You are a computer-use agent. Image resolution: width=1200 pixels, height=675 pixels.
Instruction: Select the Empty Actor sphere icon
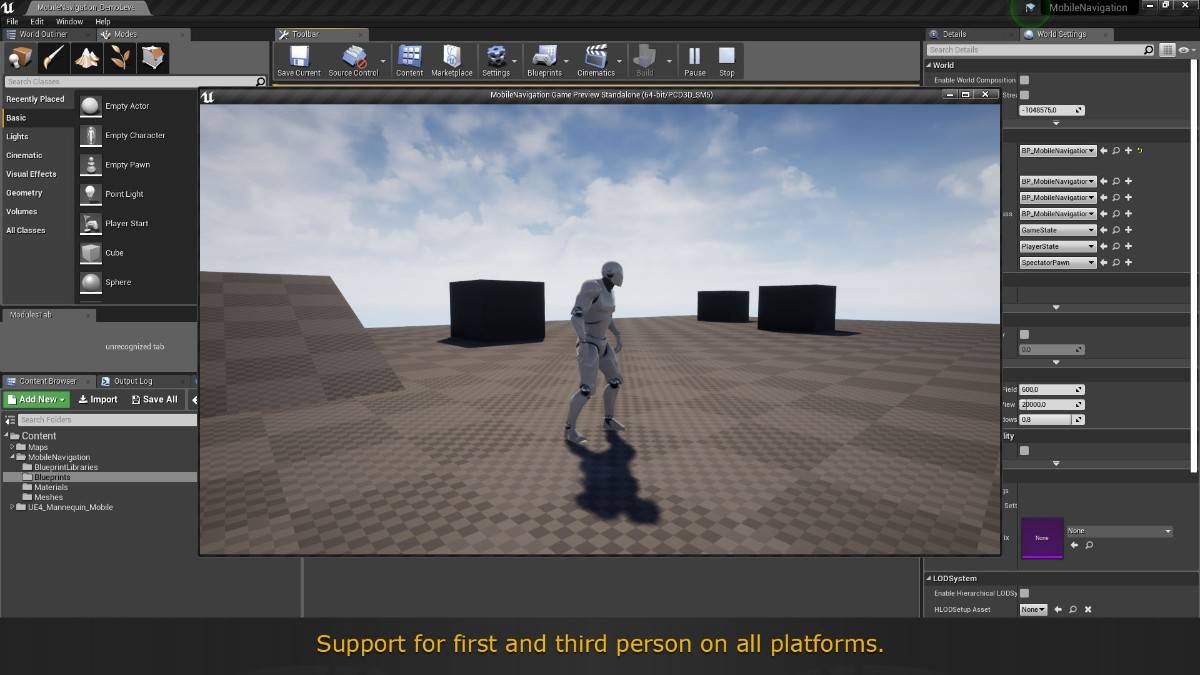pyautogui.click(x=91, y=106)
